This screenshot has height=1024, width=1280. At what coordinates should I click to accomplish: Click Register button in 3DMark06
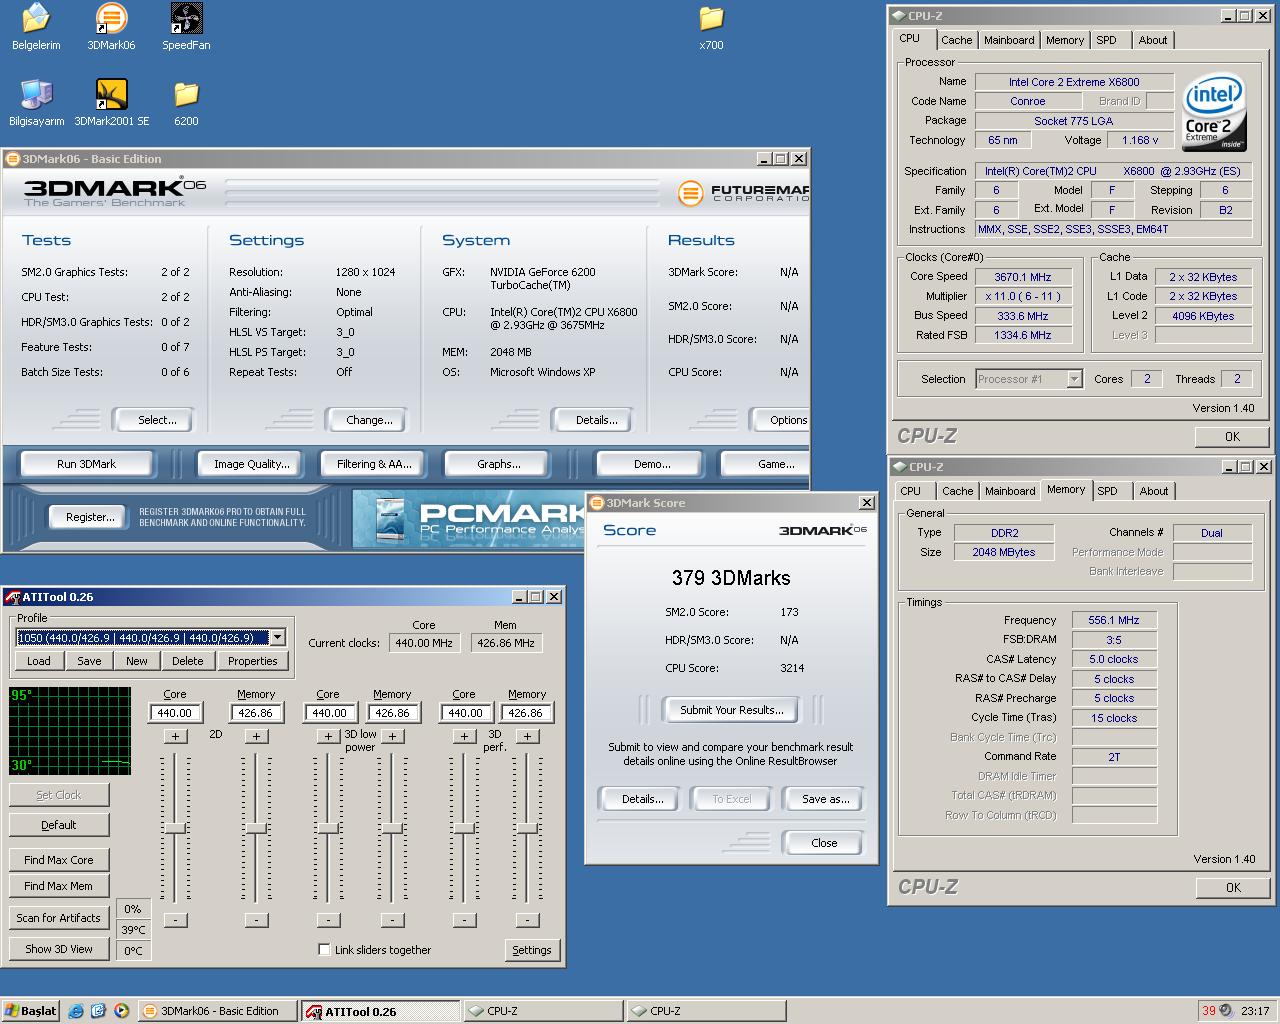point(90,517)
